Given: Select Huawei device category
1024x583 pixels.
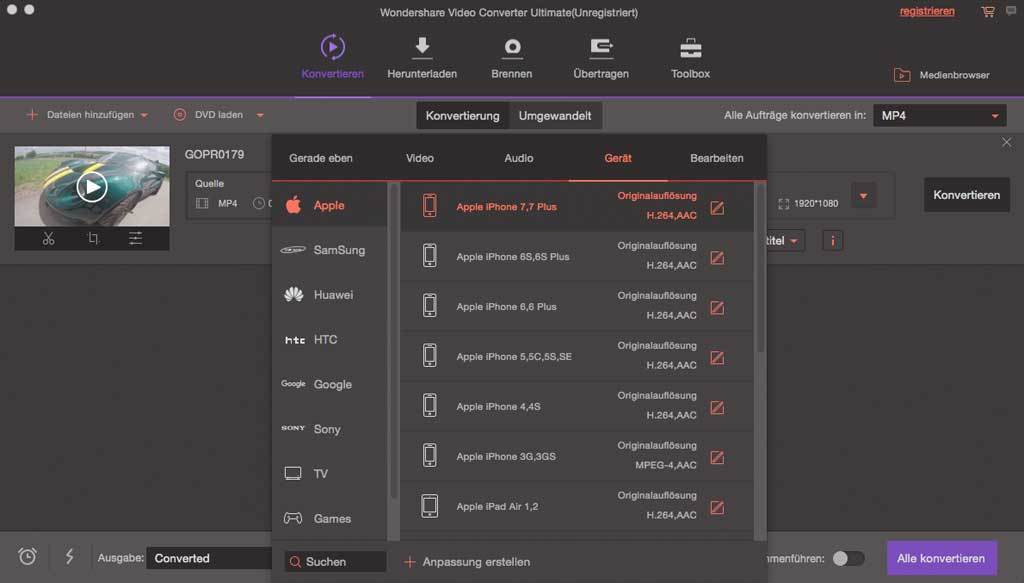Looking at the screenshot, I should [330, 294].
